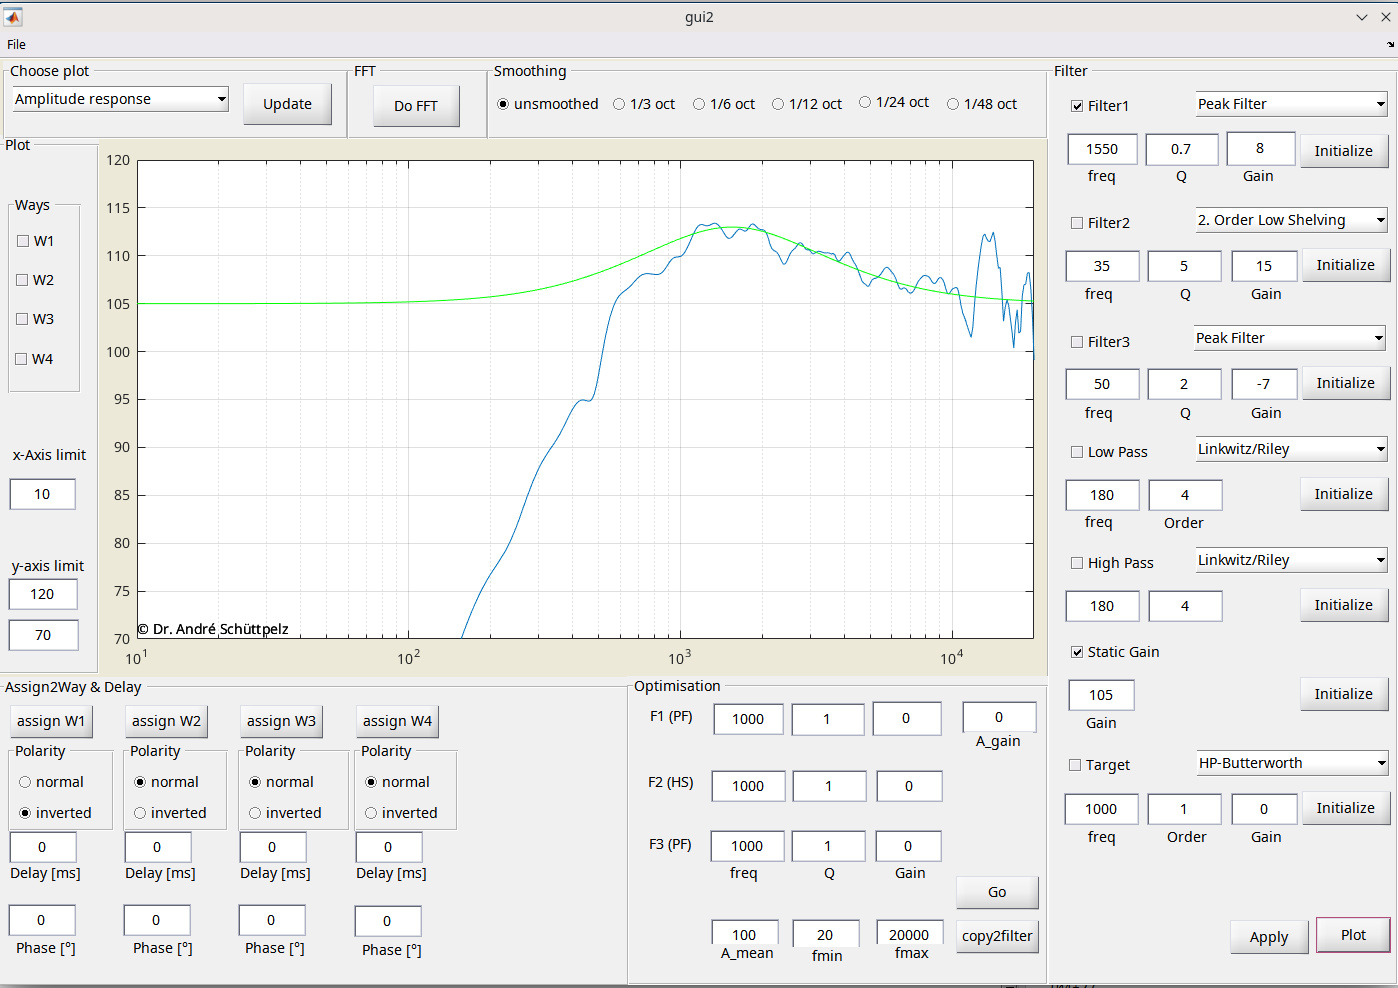Click Initialize for Filter1
Image resolution: width=1398 pixels, height=988 pixels.
coord(1343,151)
